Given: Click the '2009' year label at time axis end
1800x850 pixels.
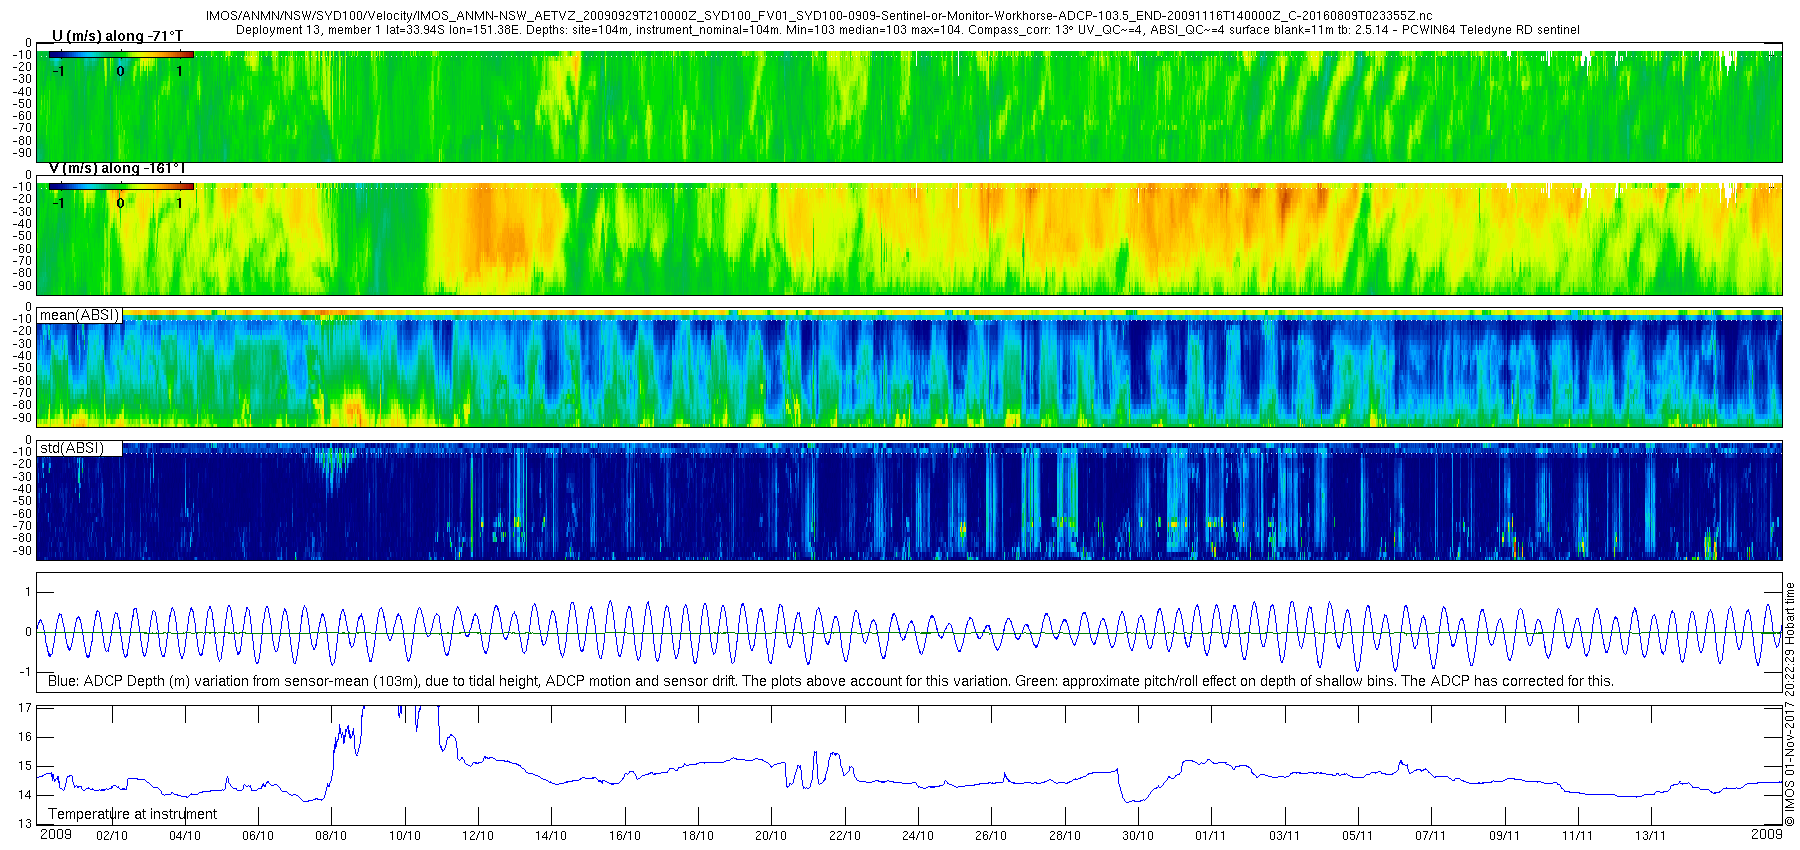Looking at the screenshot, I should (1767, 834).
